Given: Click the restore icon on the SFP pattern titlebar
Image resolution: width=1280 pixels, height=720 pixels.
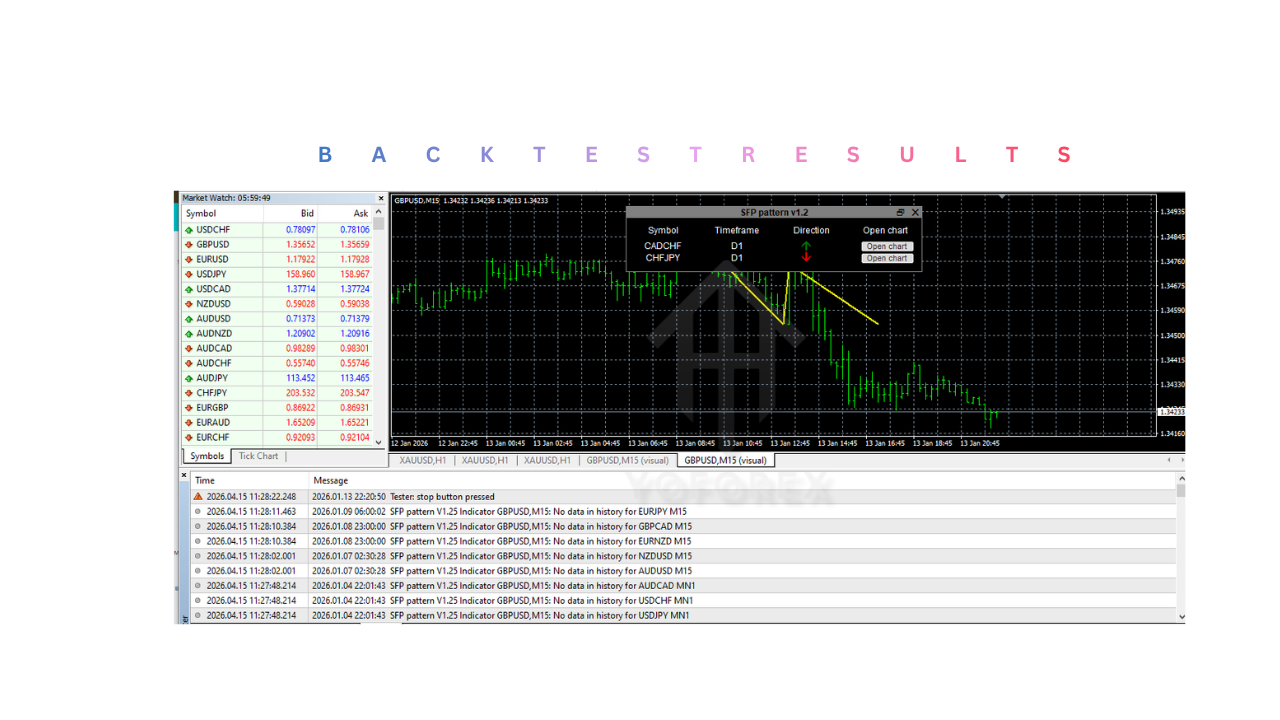Looking at the screenshot, I should (901, 212).
